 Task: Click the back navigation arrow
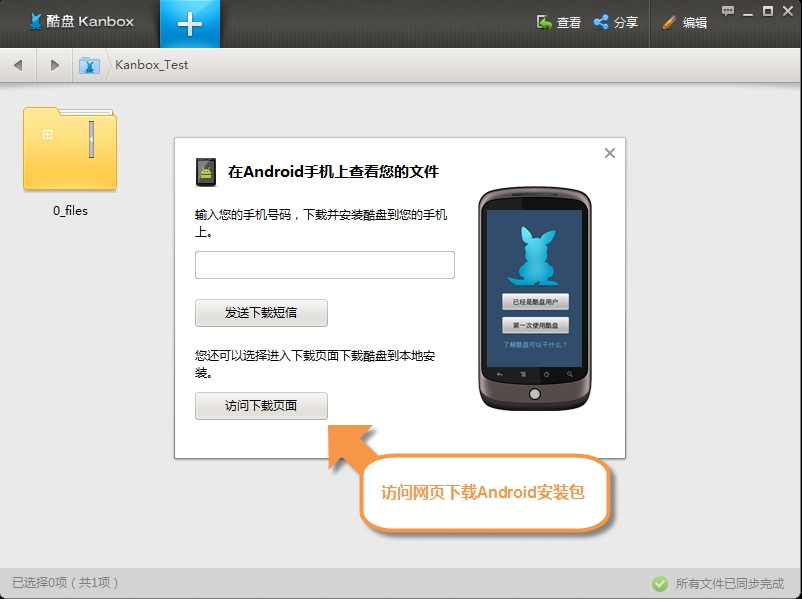click(x=17, y=64)
